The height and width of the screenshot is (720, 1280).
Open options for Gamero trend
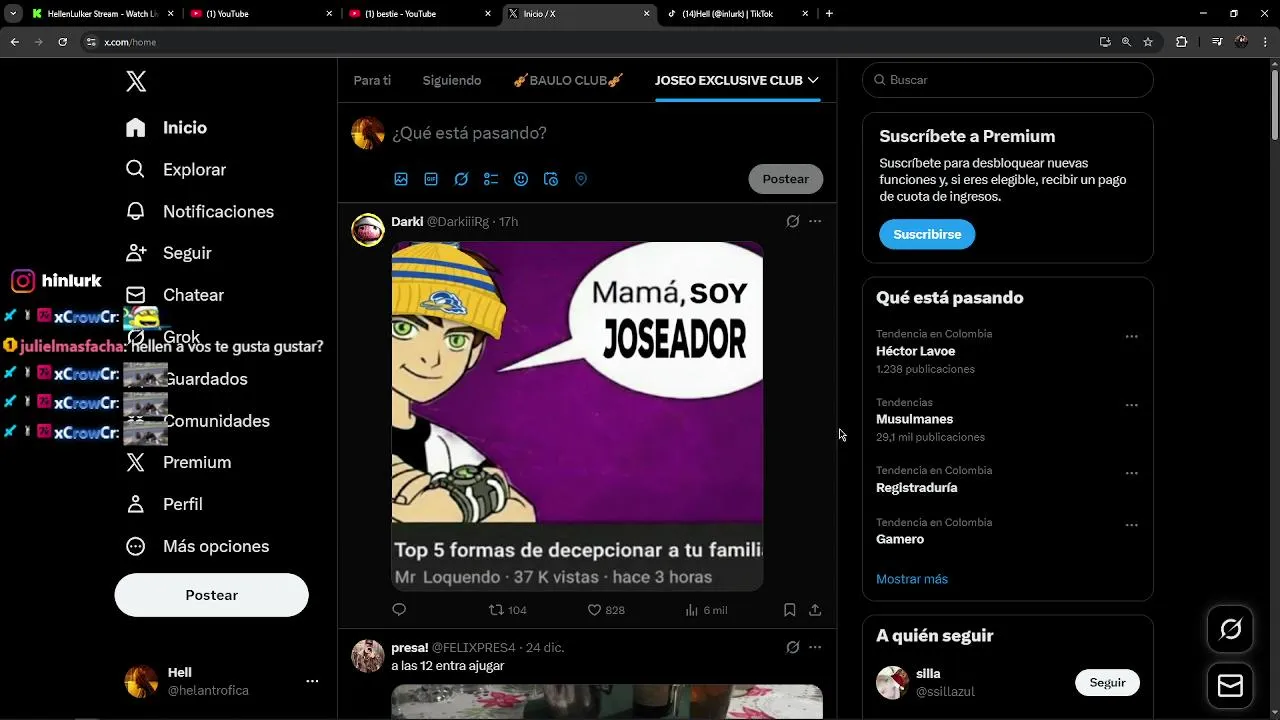point(1132,525)
